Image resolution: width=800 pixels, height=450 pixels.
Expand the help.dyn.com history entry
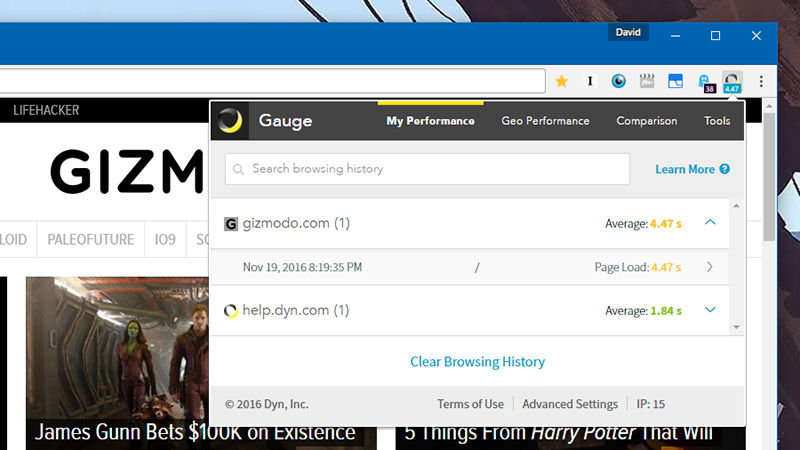710,310
